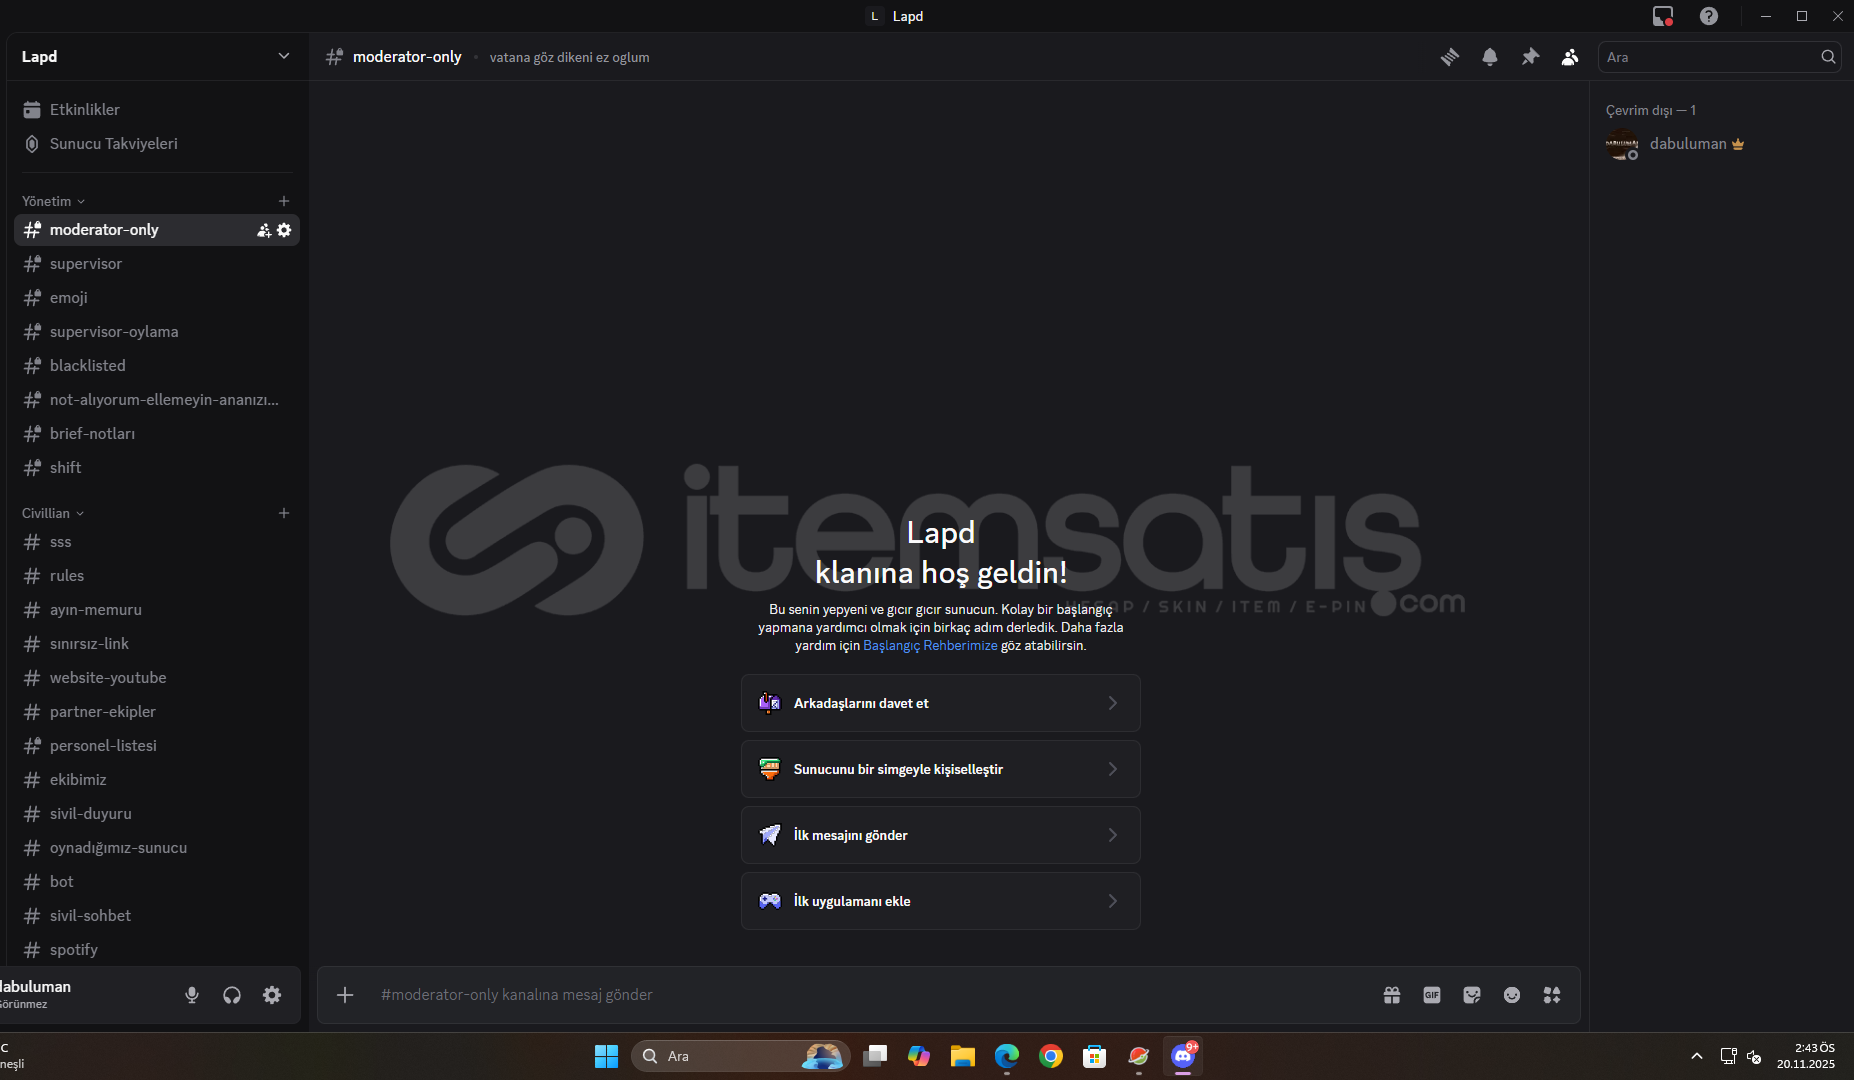Show hidden system tray icons
This screenshot has height=1080, width=1854.
click(1697, 1056)
